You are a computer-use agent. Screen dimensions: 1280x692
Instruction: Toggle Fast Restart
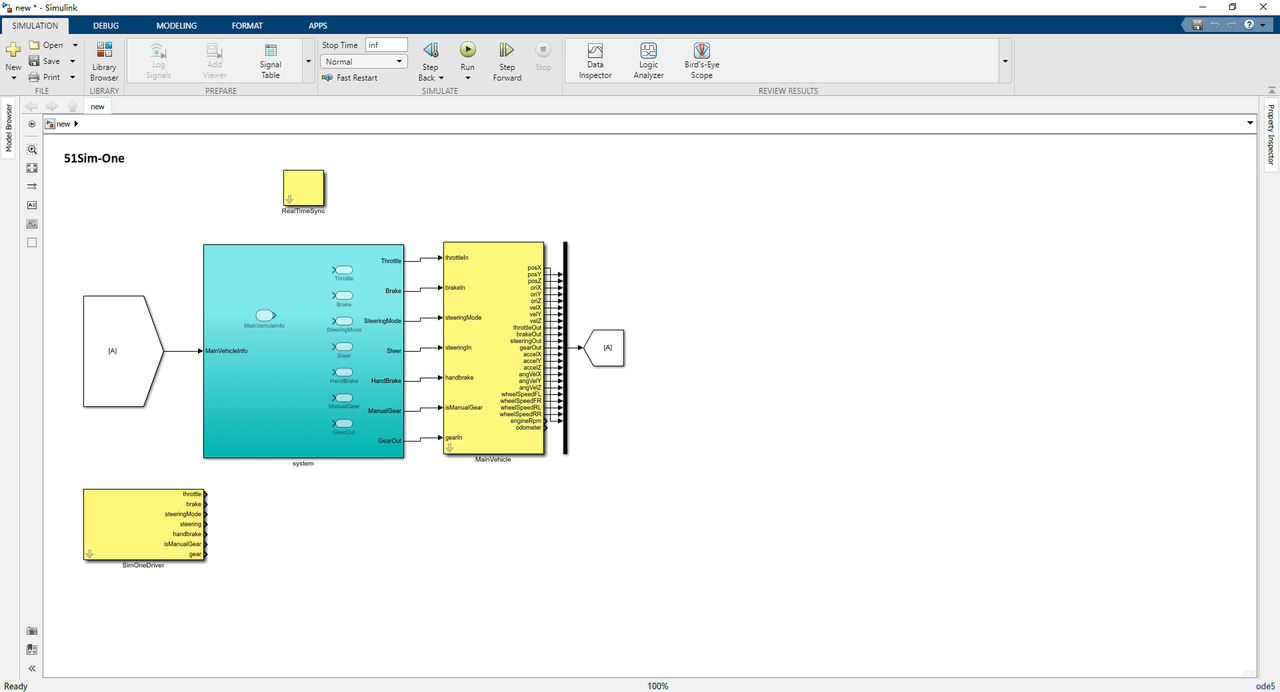coord(350,77)
